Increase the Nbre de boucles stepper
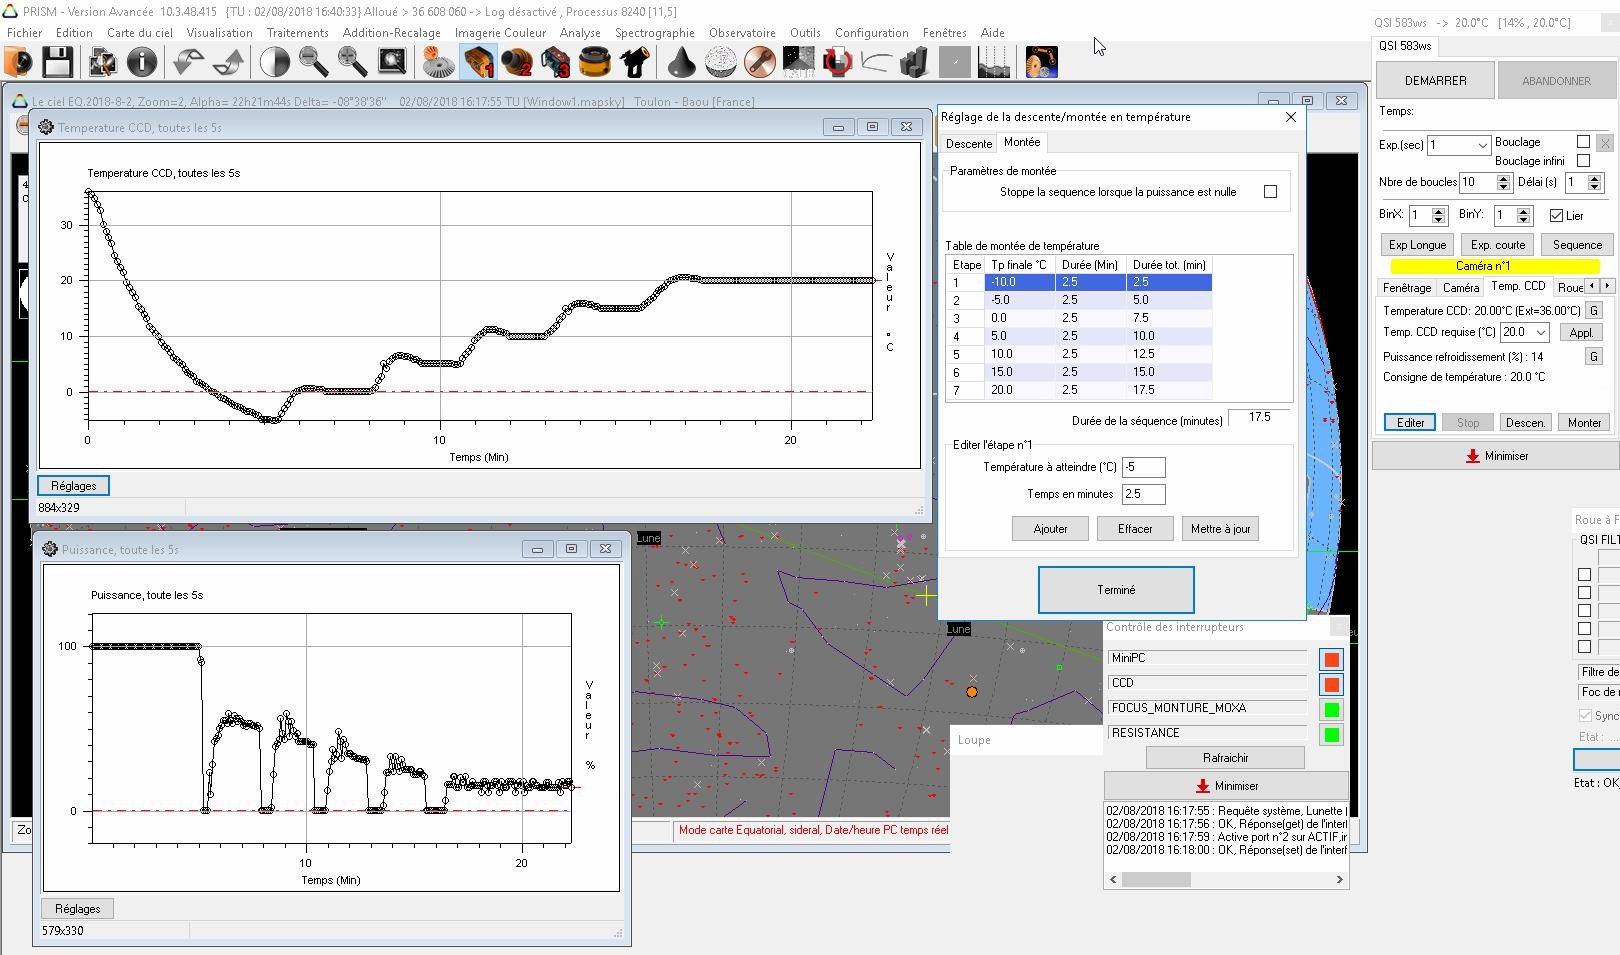 [x=1503, y=178]
